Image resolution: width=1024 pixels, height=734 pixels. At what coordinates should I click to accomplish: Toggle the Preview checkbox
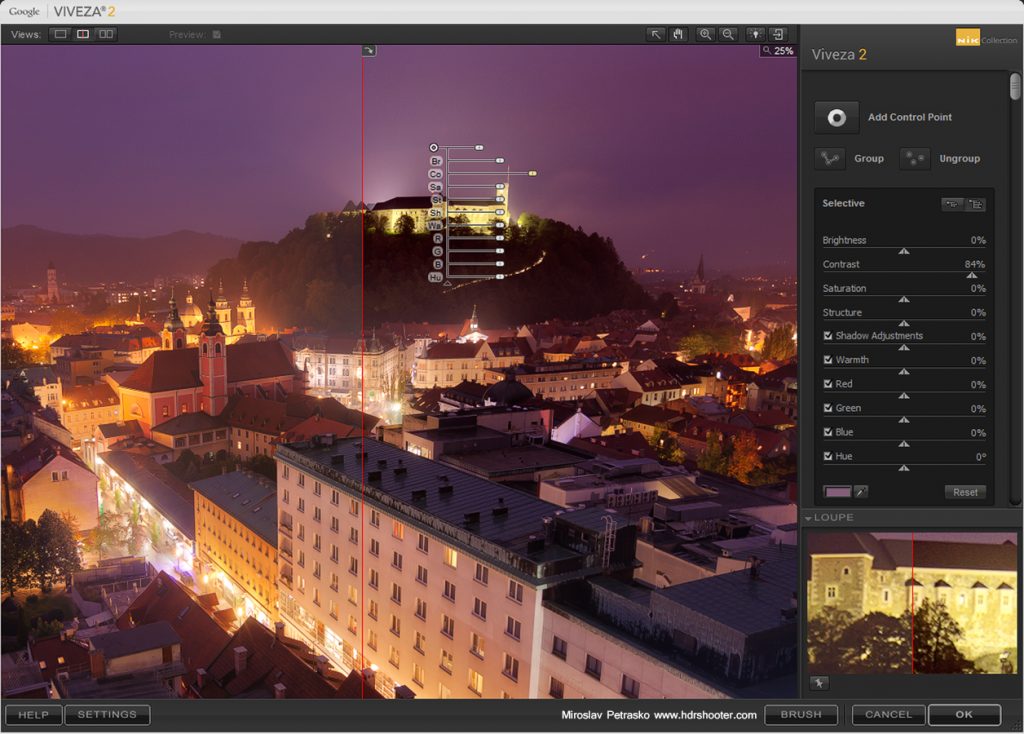coord(217,35)
